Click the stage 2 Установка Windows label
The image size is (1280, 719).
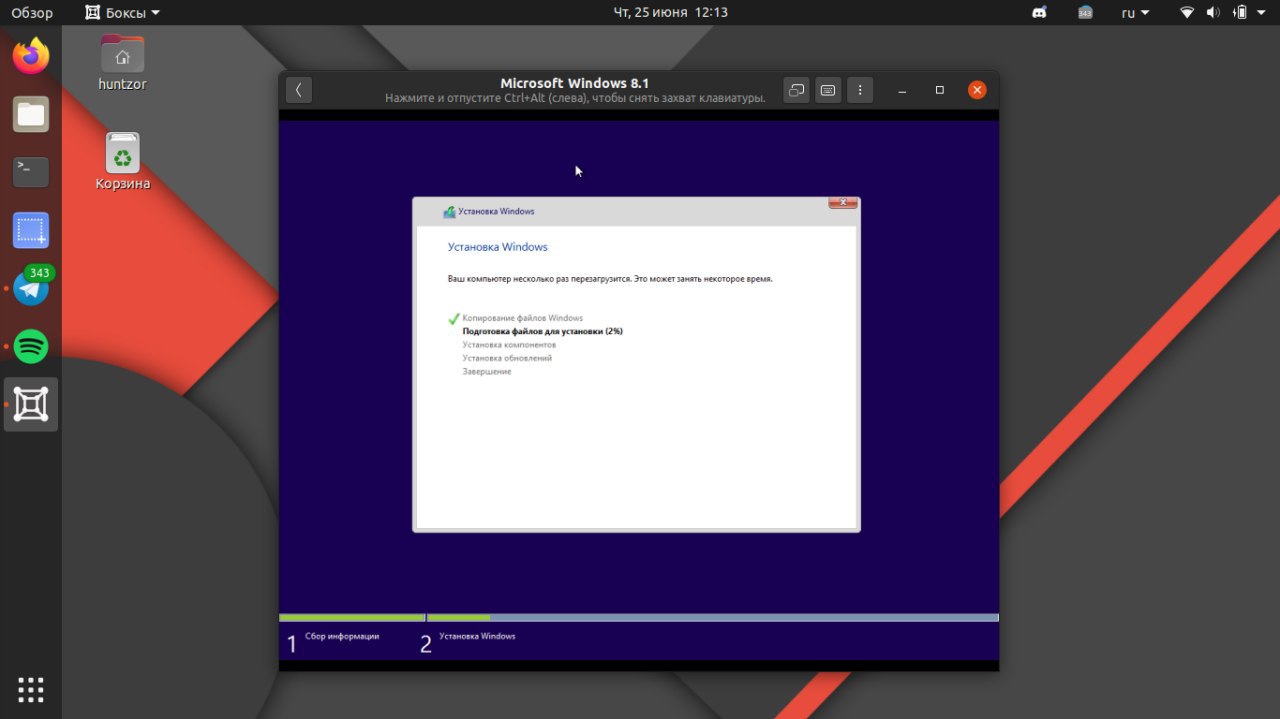(x=477, y=637)
